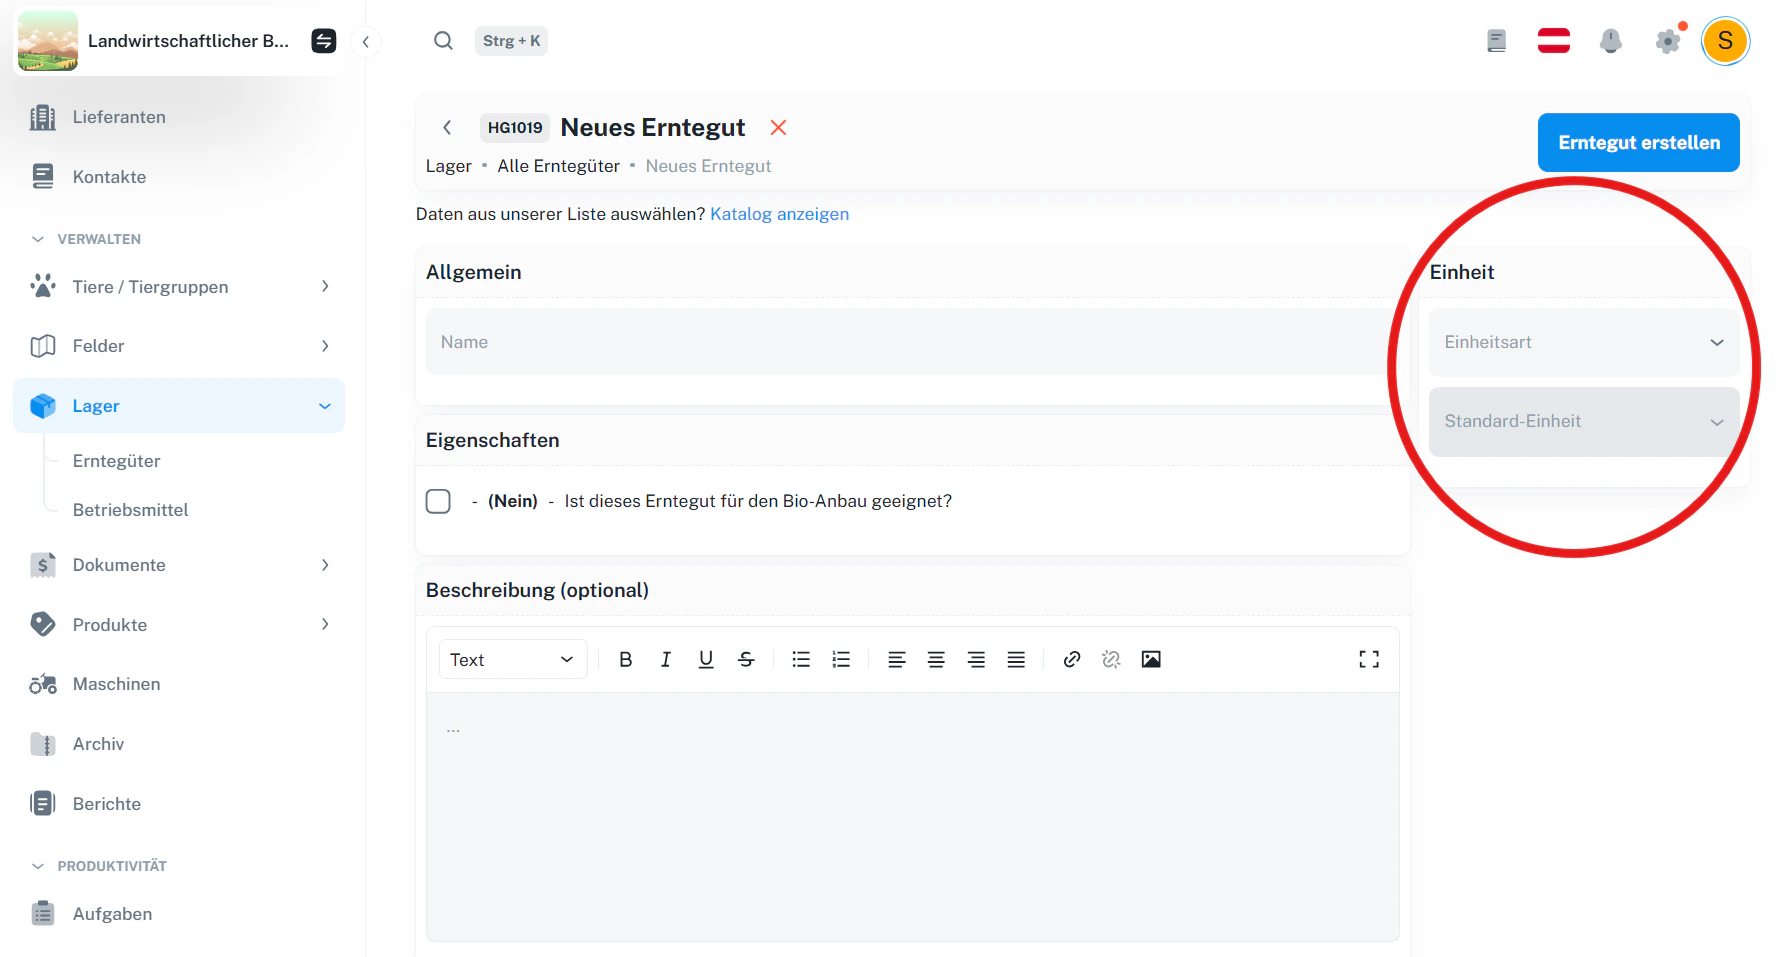
Task: Expand Produkte submenu arrow
Action: coord(325,625)
